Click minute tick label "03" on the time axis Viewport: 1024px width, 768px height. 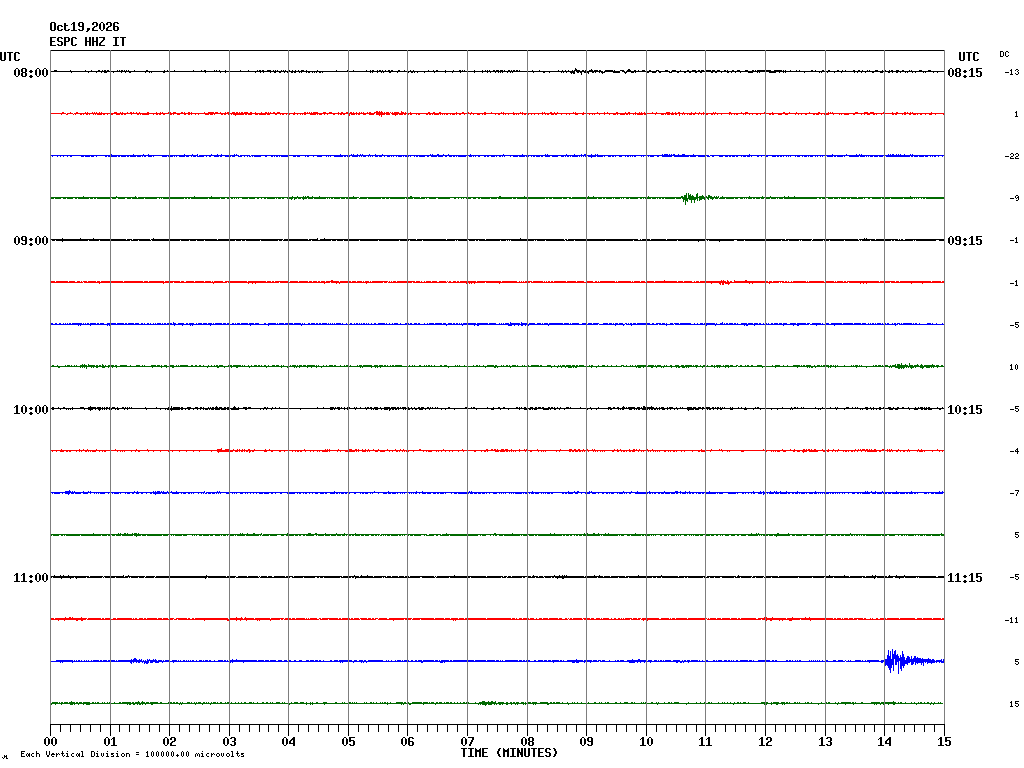pos(229,742)
